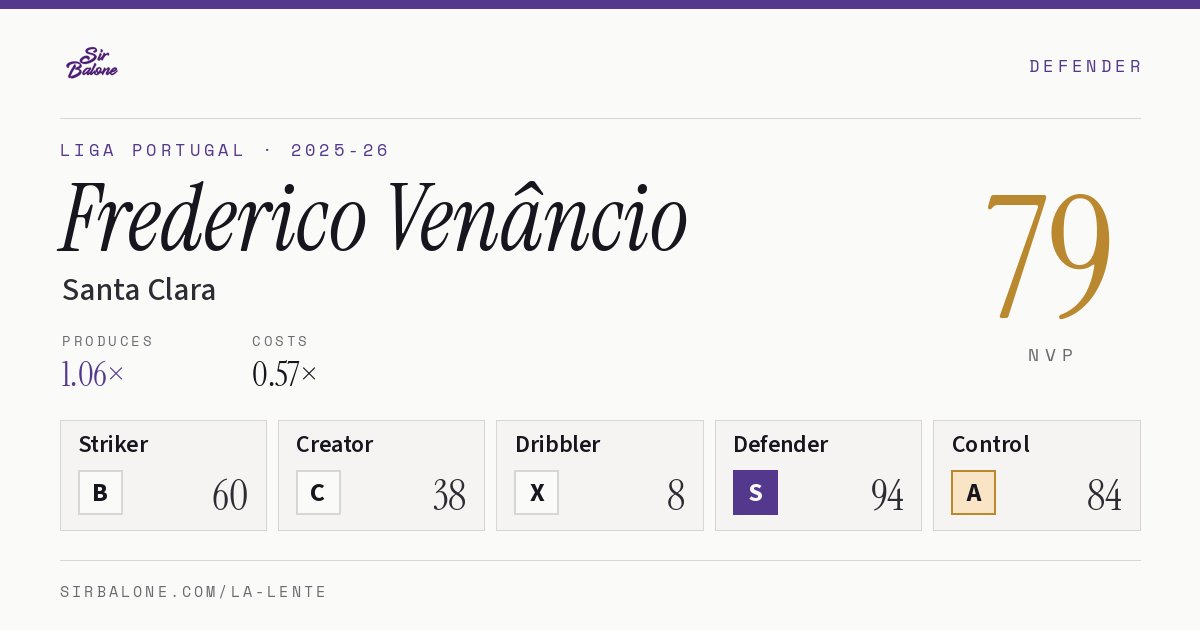Select the purple S grade badge
Image resolution: width=1200 pixels, height=630 pixels.
coord(755,492)
